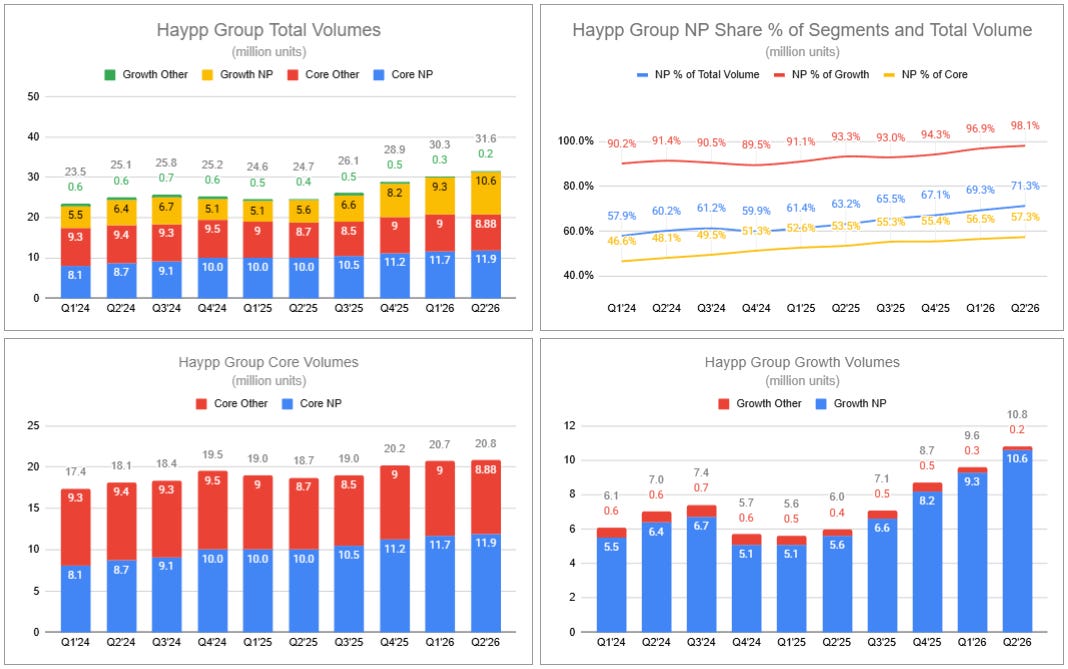
Task: Click the 'Q1'24' axis label in Growth Volumes chart
Action: tap(611, 642)
